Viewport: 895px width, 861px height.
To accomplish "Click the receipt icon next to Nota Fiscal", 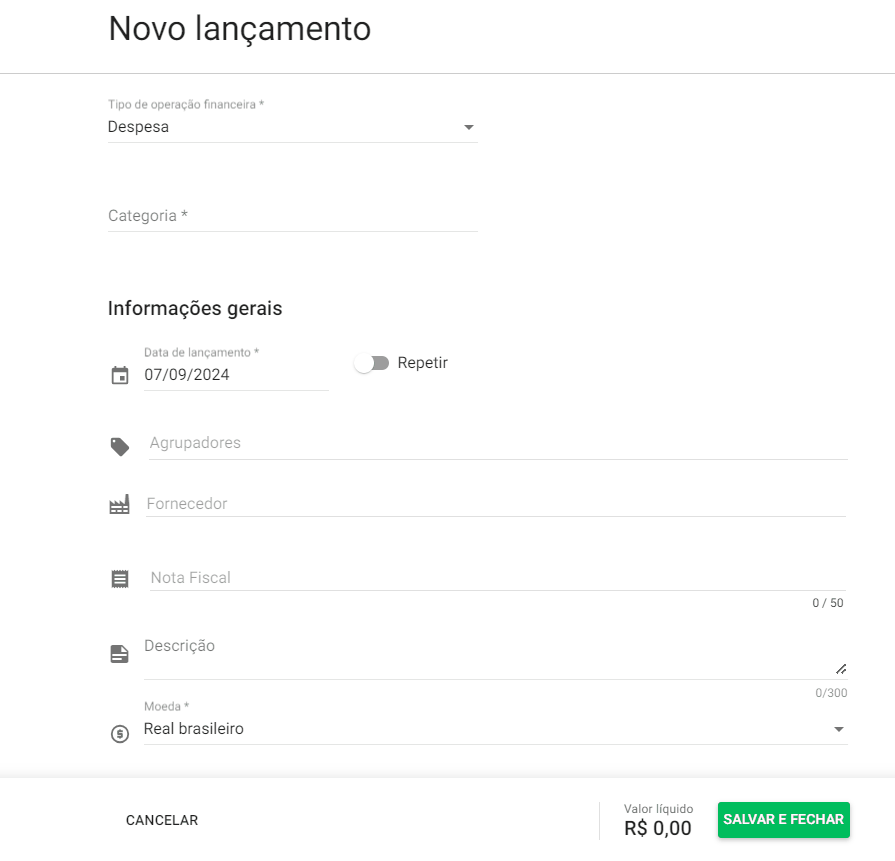I will tap(119, 578).
